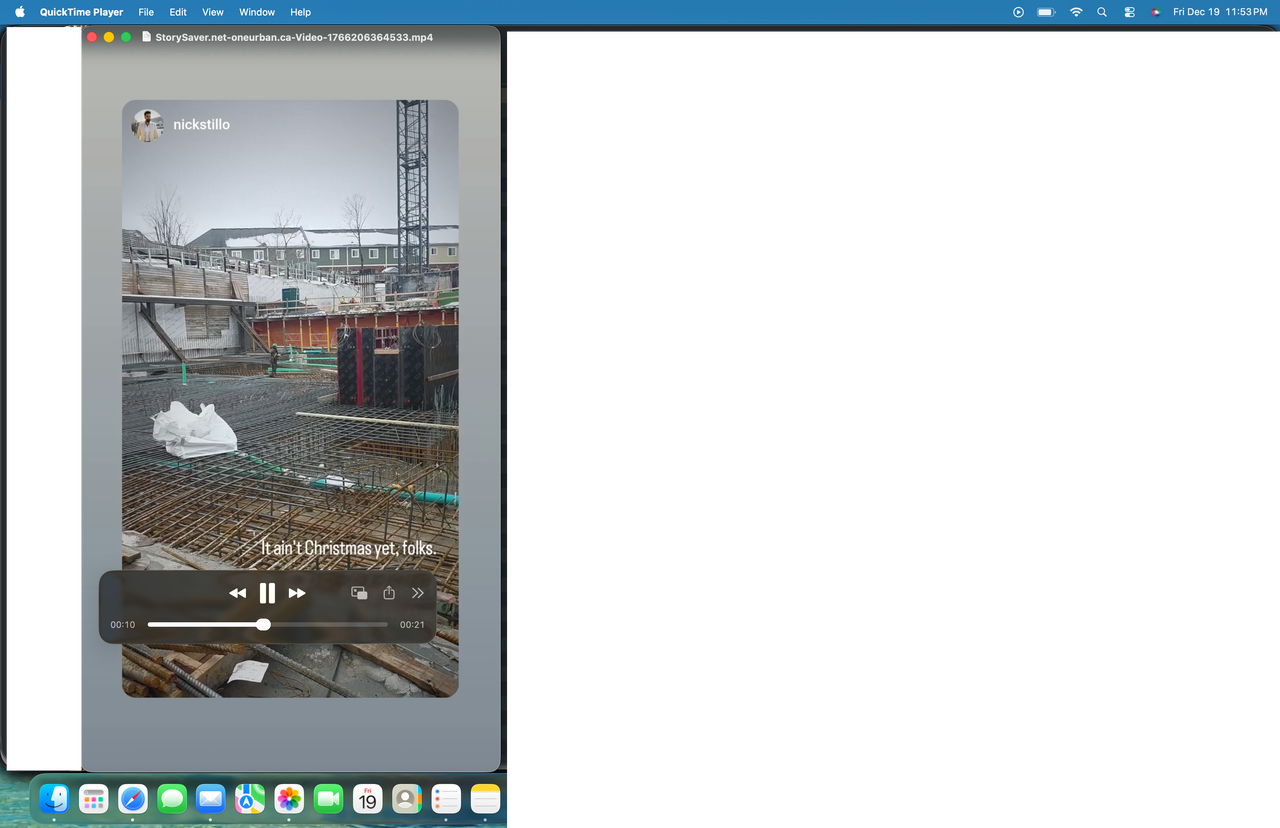Image resolution: width=1280 pixels, height=828 pixels.
Task: Open FaceTime from the Dock
Action: pos(328,798)
